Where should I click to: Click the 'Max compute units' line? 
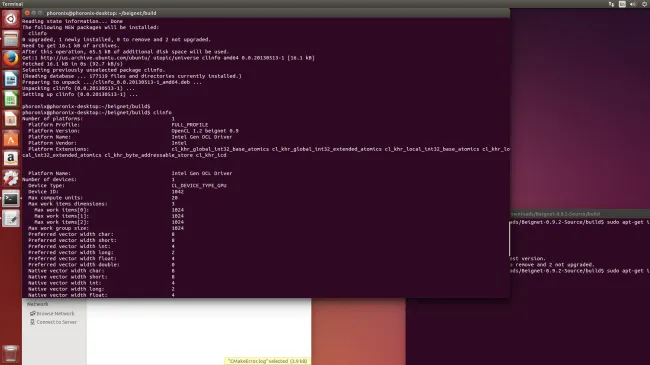point(103,197)
